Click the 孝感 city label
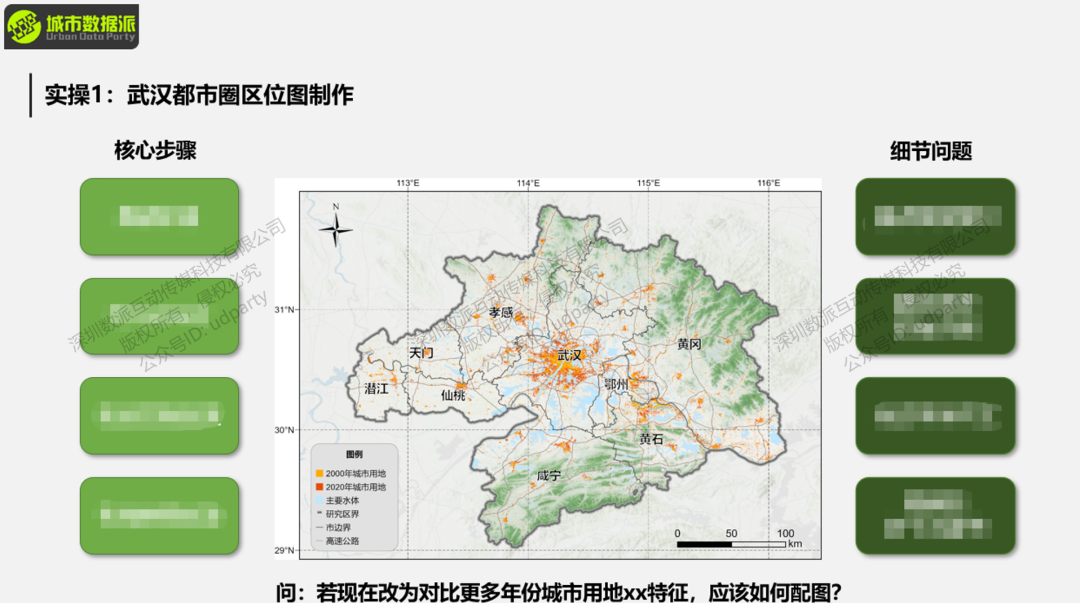 click(x=500, y=312)
